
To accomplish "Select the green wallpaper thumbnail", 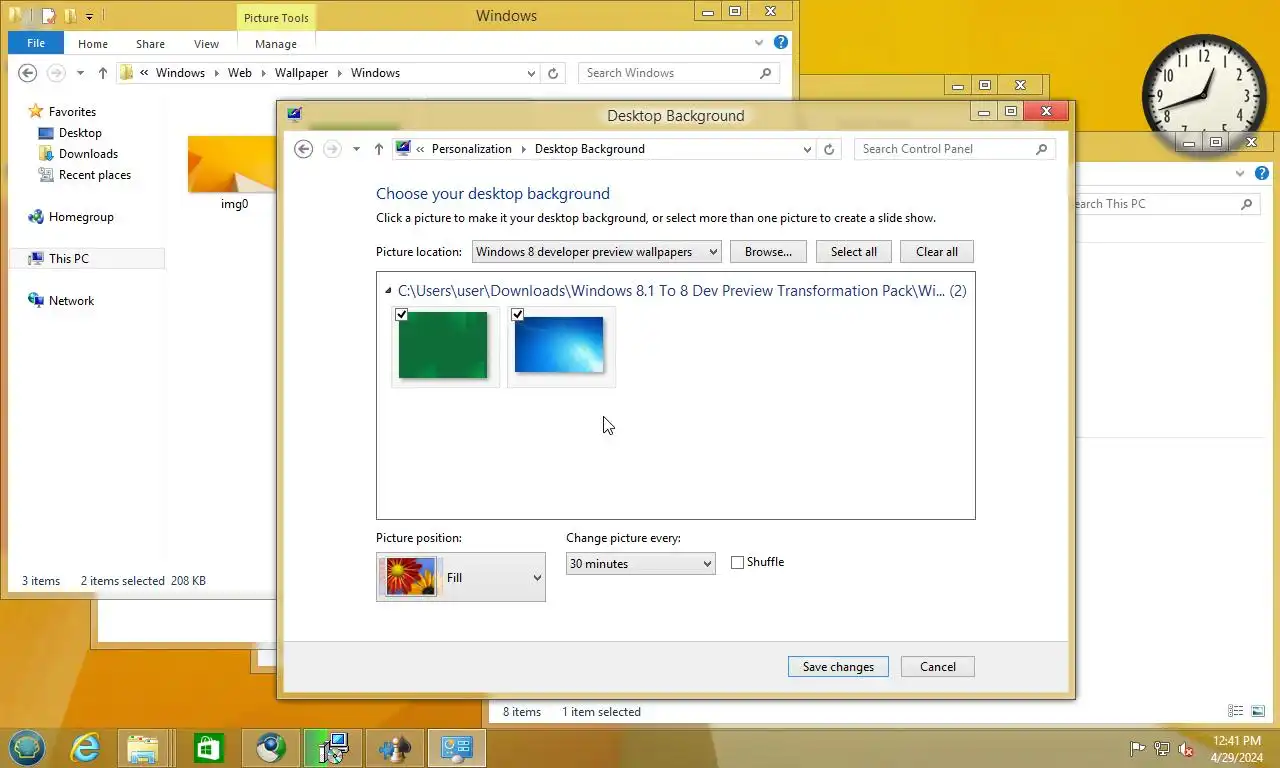I will (444, 346).
